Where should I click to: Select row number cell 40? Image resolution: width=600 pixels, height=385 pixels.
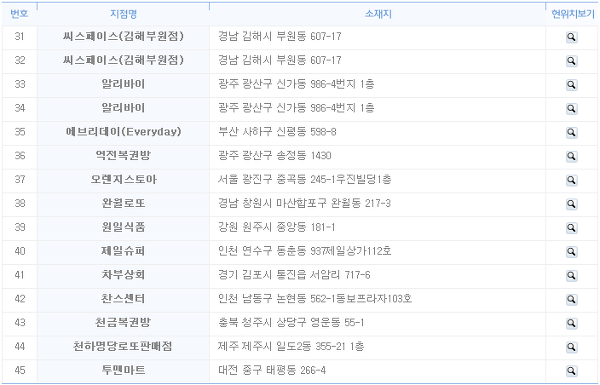pyautogui.click(x=20, y=251)
